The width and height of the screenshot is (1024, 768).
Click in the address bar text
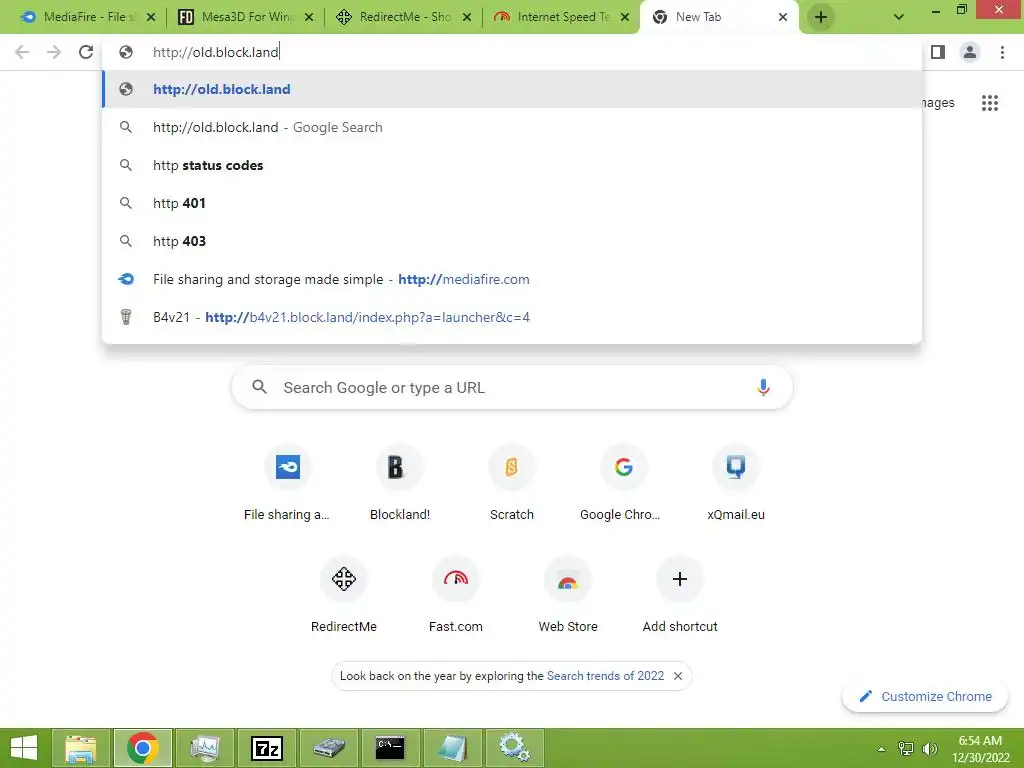point(216,52)
